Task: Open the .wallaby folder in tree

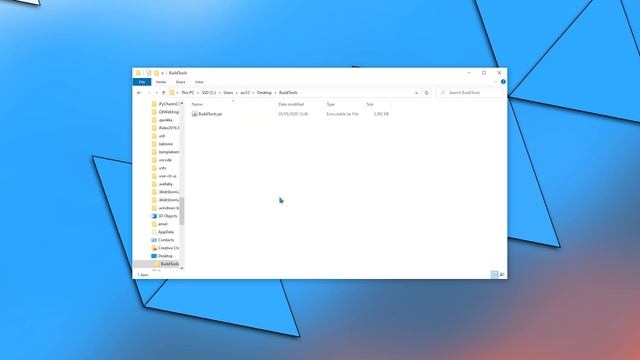Action: (x=165, y=184)
